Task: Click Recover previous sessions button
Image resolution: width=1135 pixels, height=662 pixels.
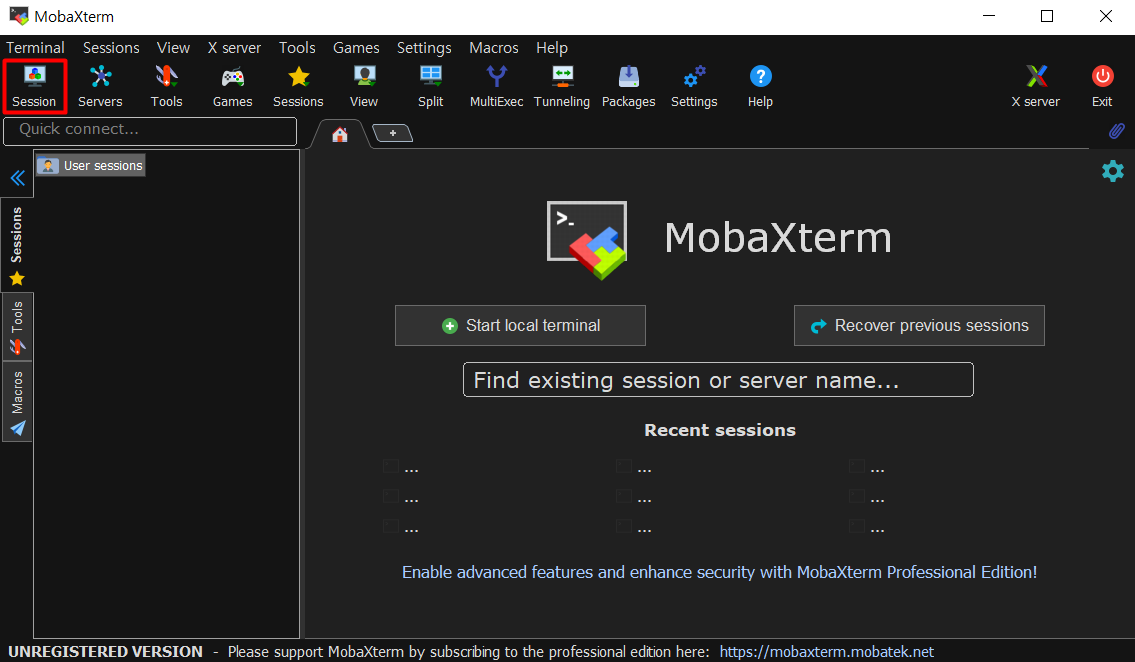Action: pyautogui.click(x=919, y=326)
